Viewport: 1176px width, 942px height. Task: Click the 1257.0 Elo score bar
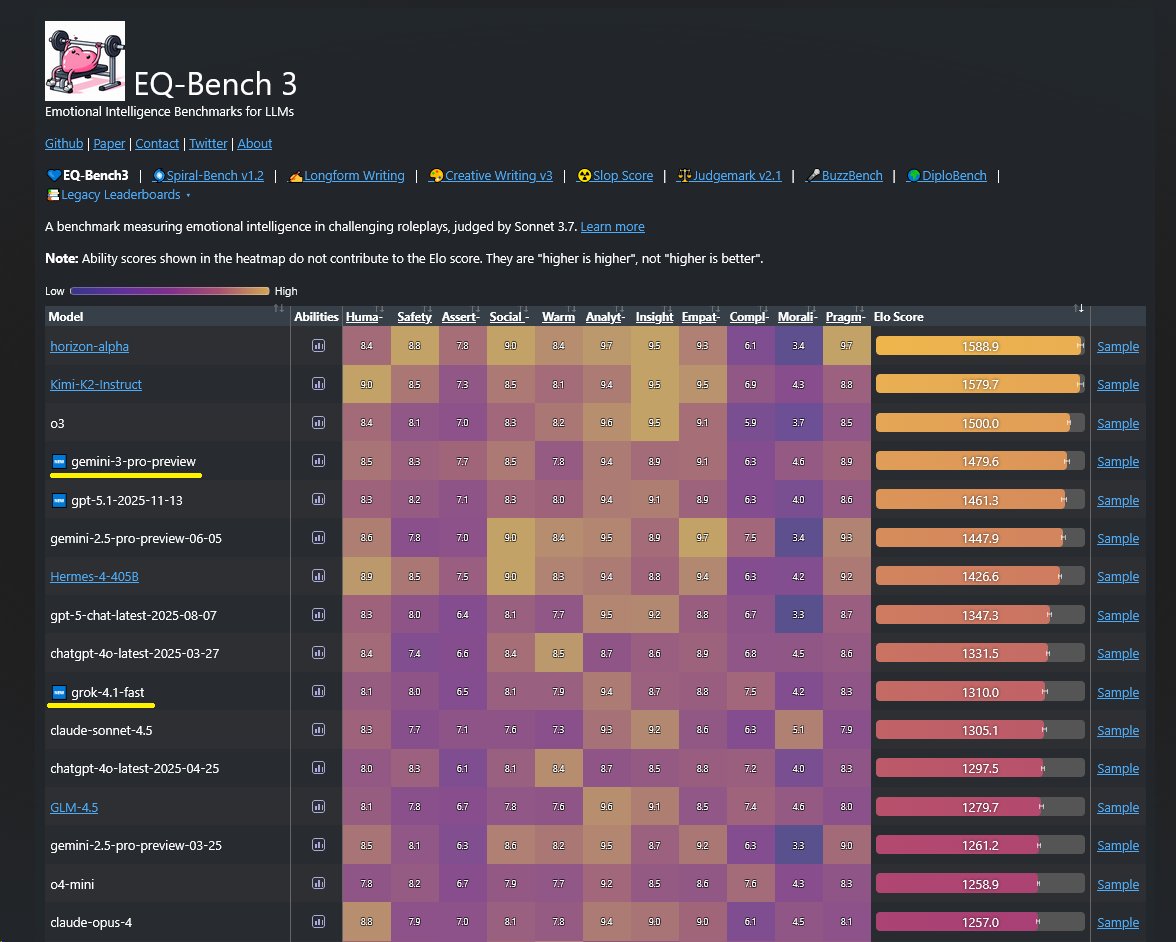click(x=980, y=922)
